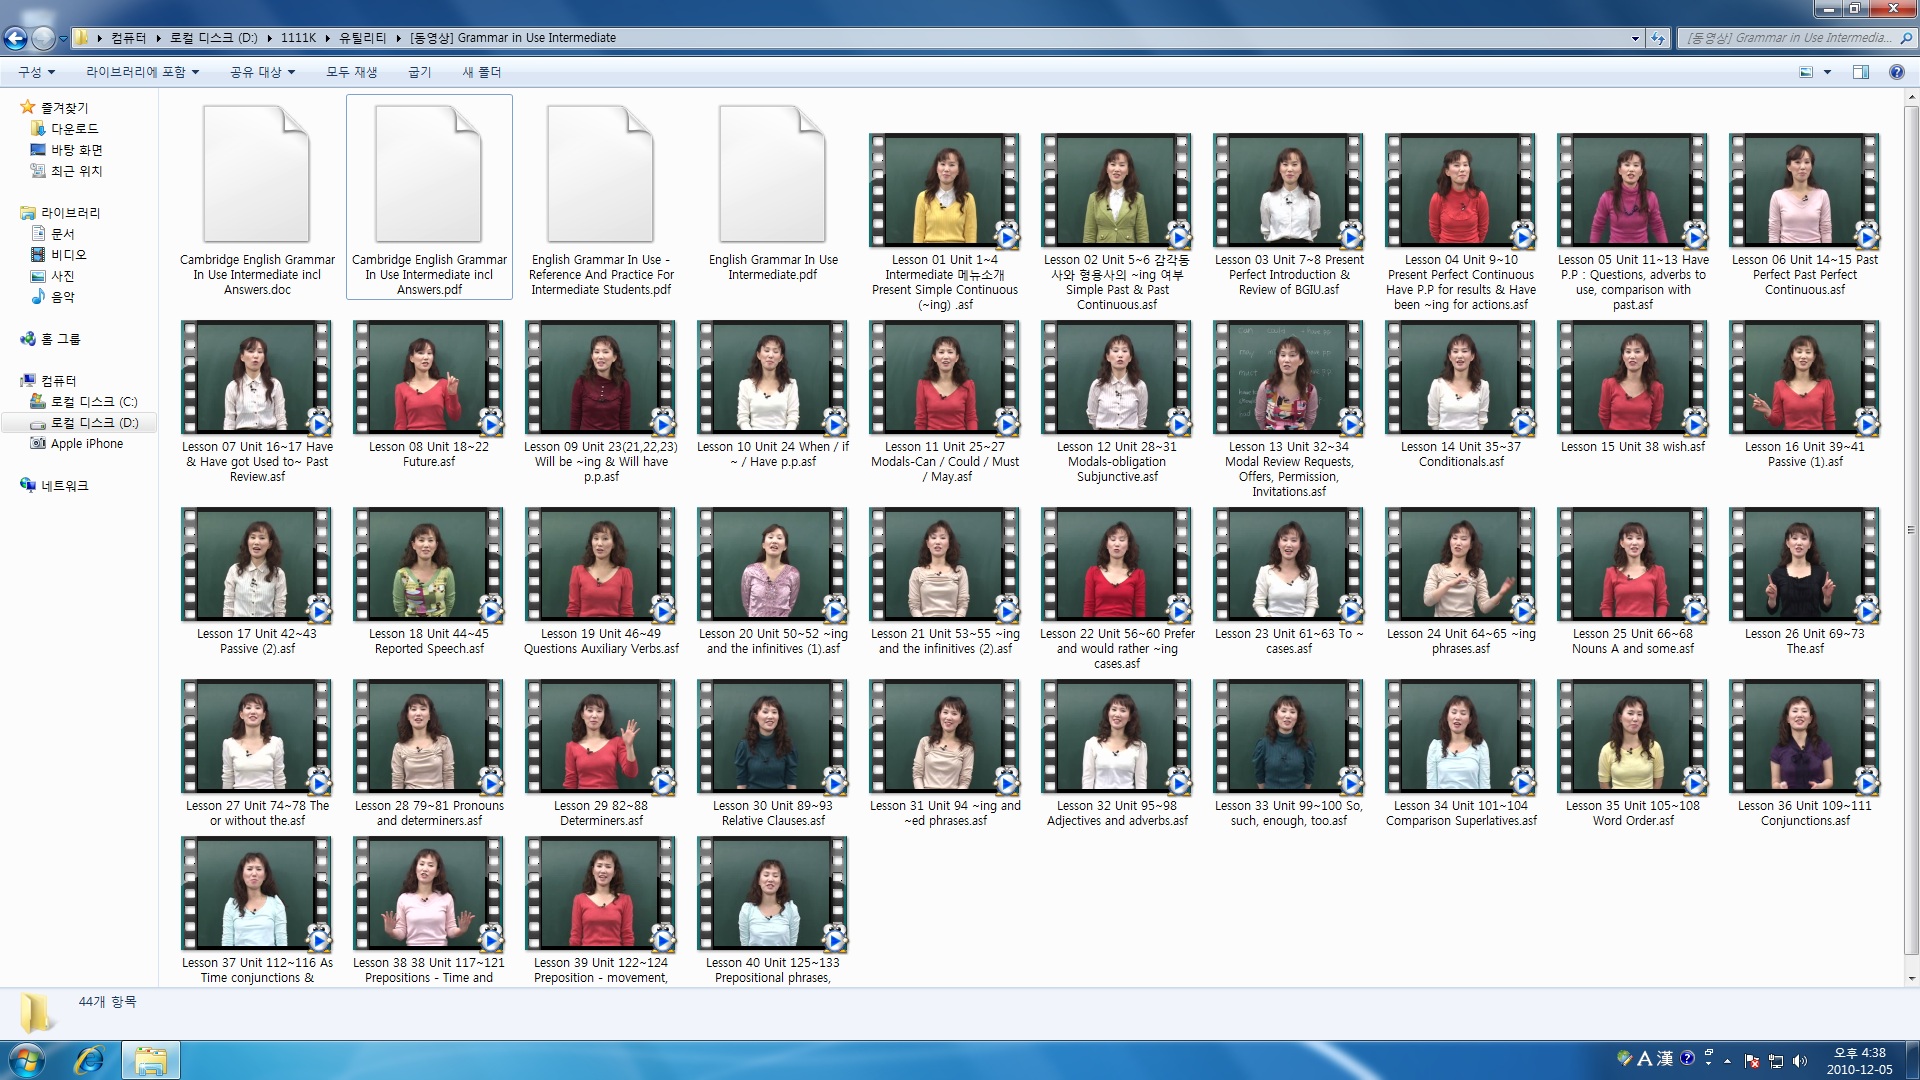Select 컴퓨터 in navigation pane
Screen dimensions: 1920x1080
tap(58, 381)
